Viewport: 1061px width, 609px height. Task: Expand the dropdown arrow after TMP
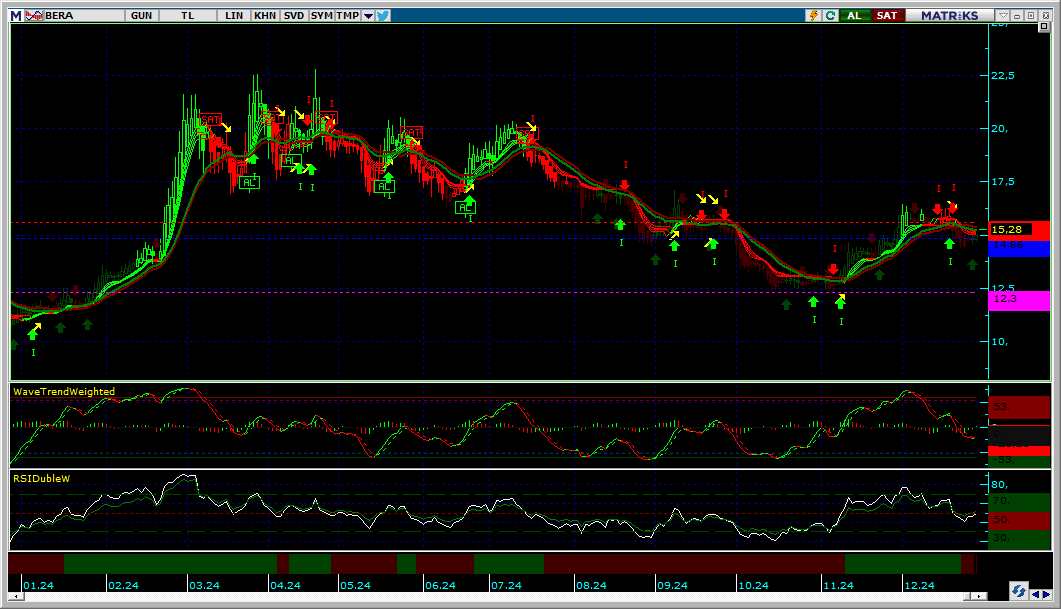click(368, 16)
